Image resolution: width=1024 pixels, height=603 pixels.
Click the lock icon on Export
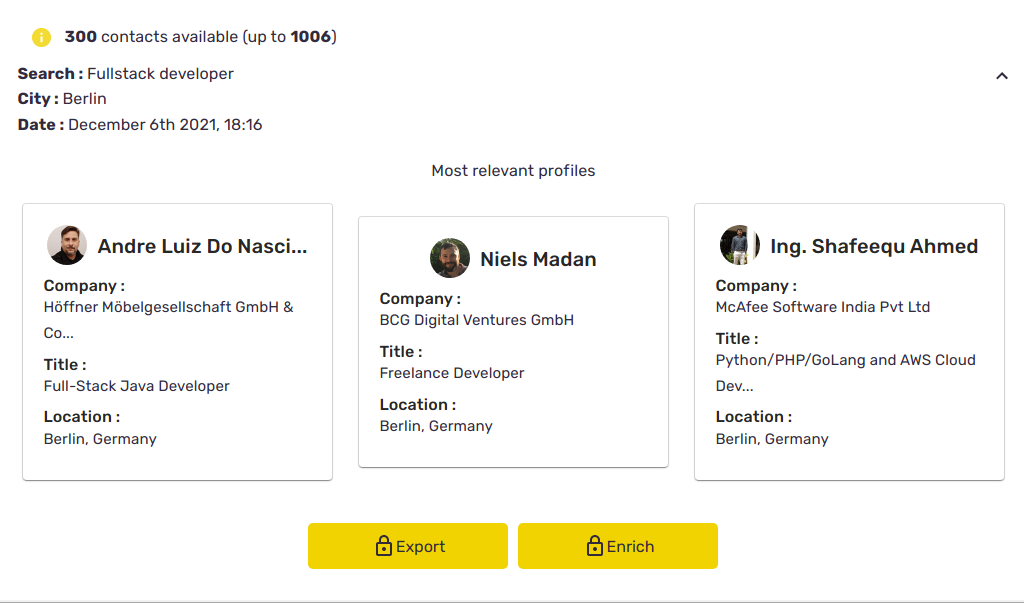tap(383, 546)
